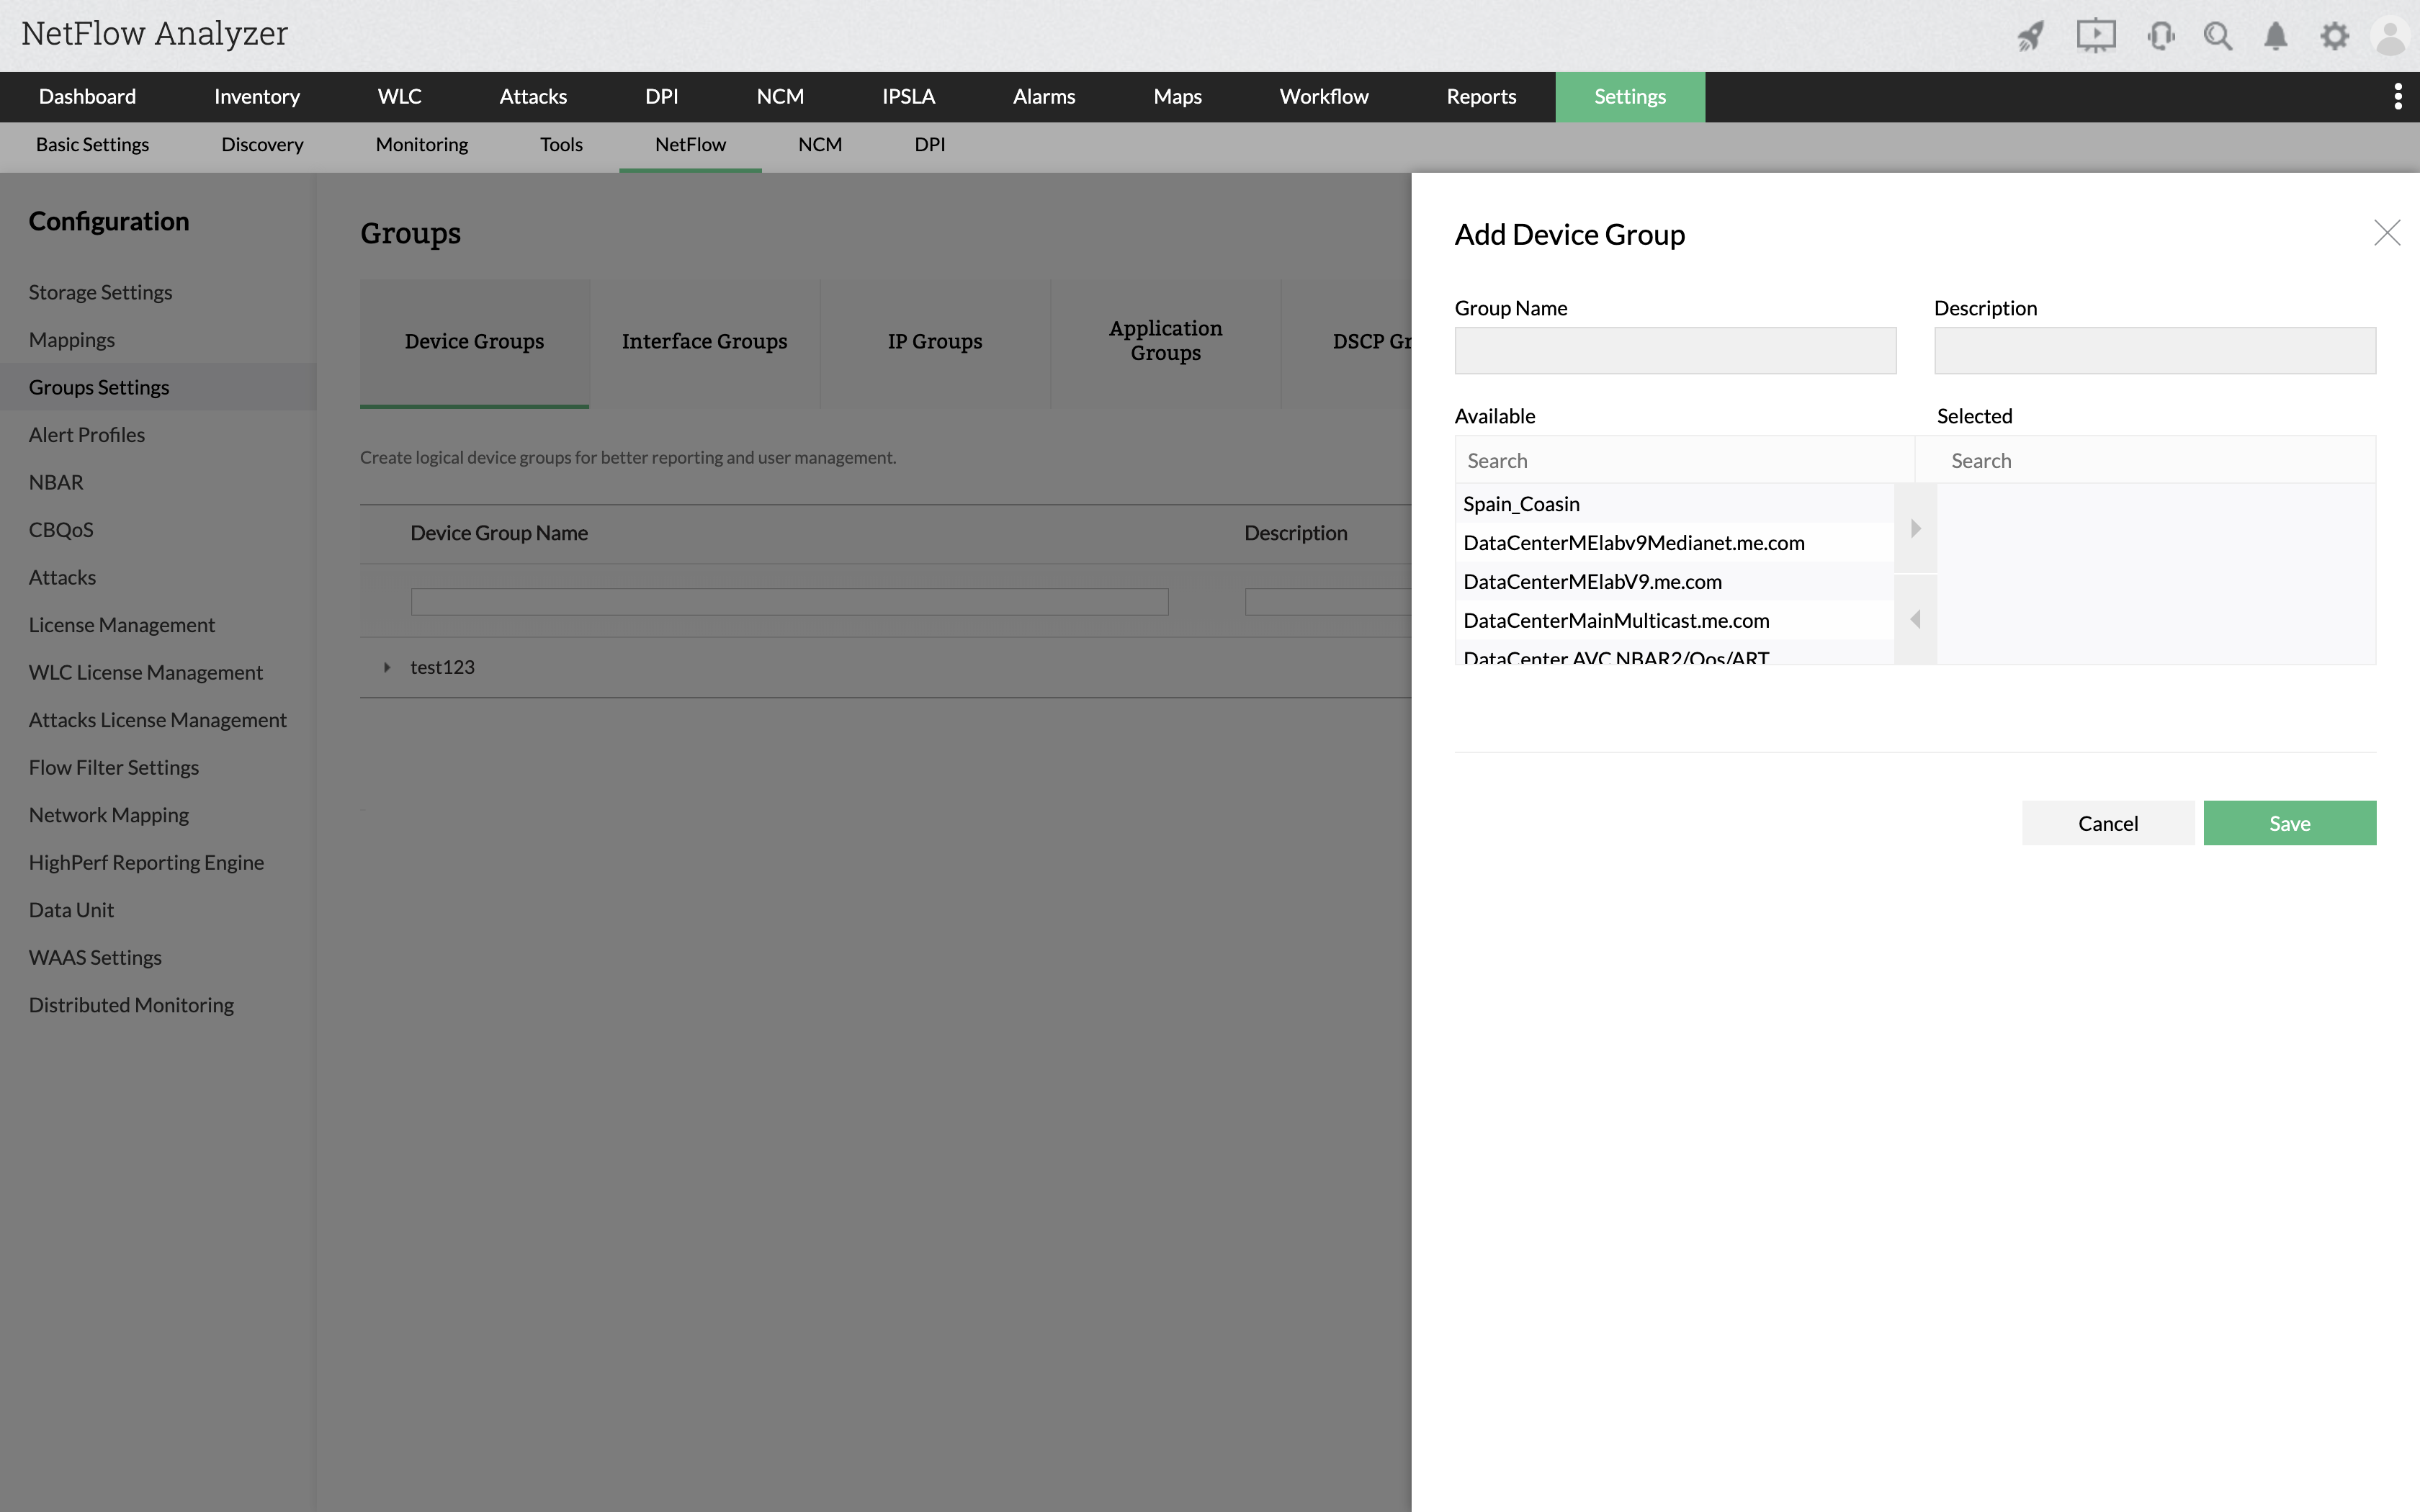
Task: Open the global search magnifier icon
Action: coord(2217,37)
